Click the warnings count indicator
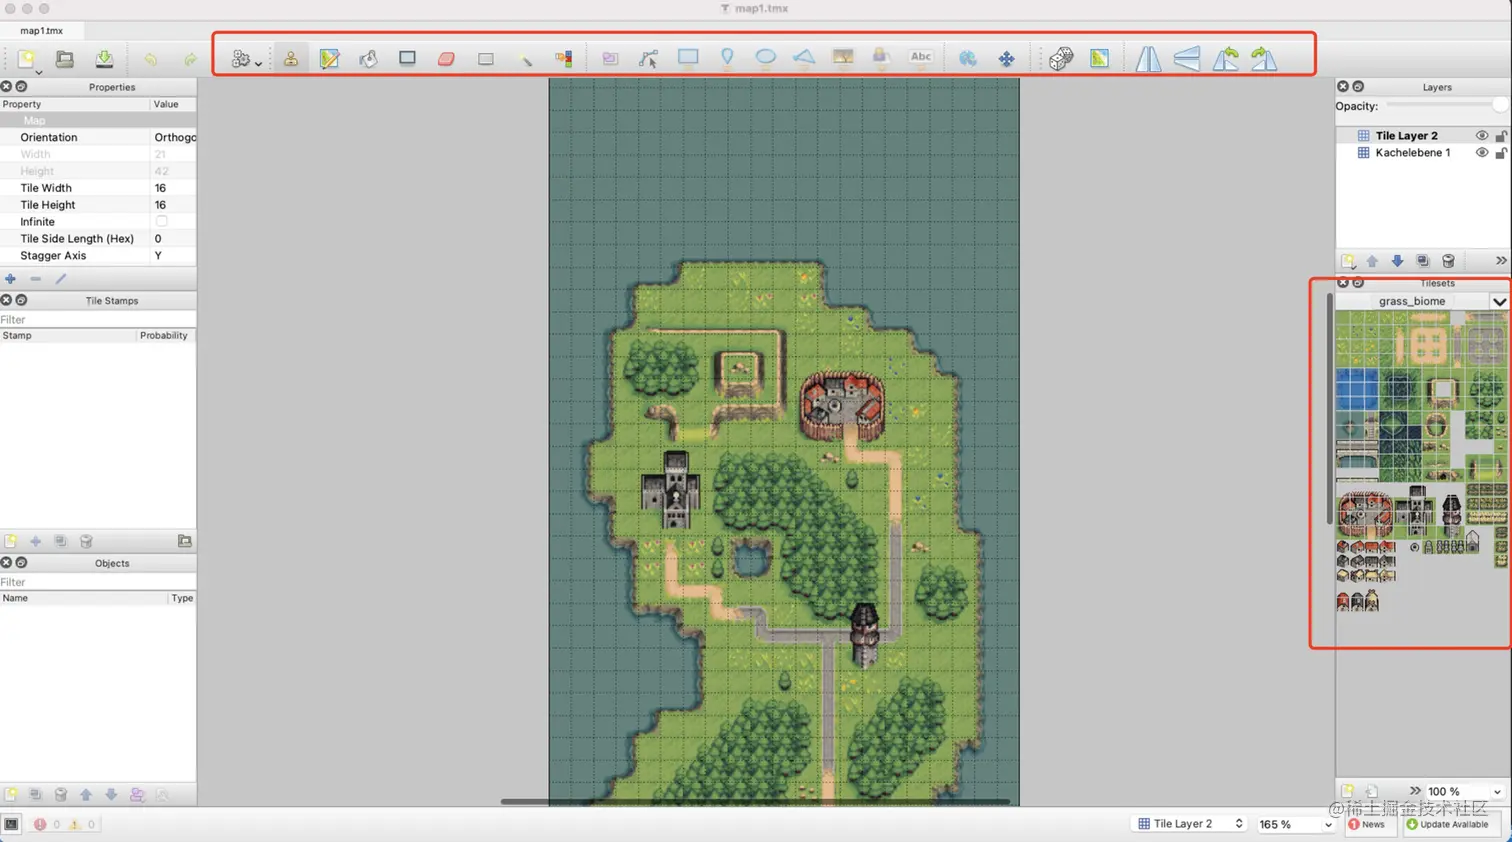This screenshot has width=1512, height=842. pyautogui.click(x=82, y=824)
